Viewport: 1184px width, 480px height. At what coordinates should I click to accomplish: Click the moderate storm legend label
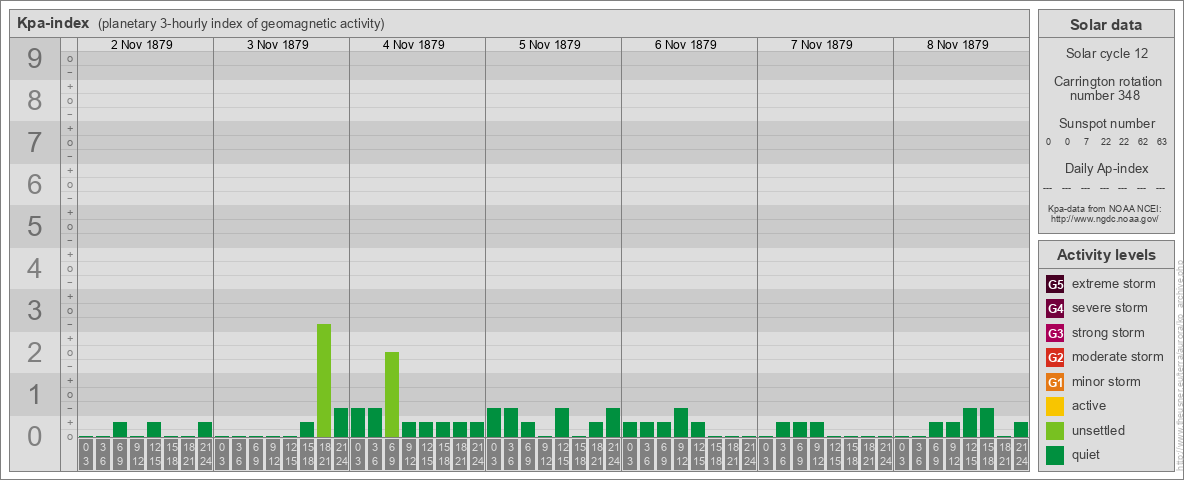(1118, 357)
